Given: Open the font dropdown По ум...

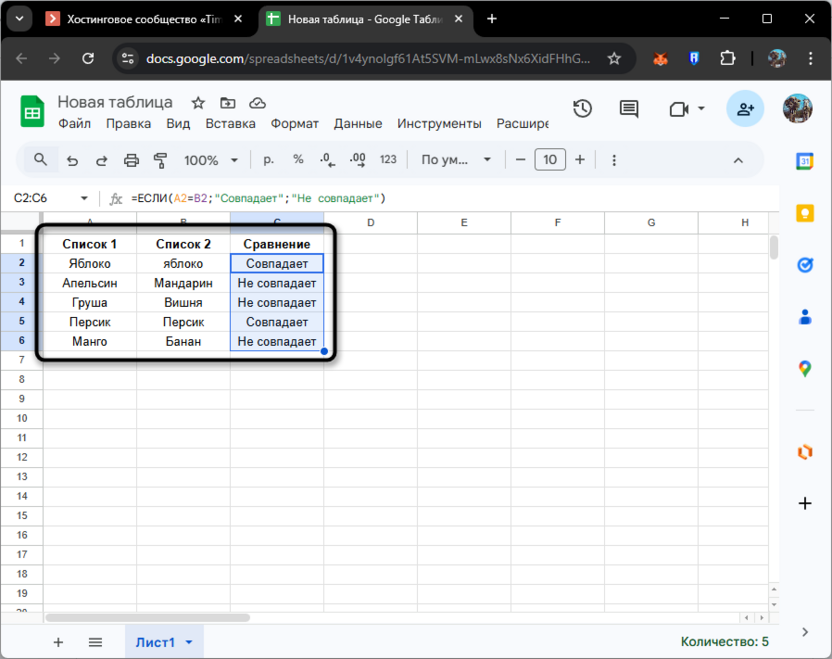Looking at the screenshot, I should pyautogui.click(x=457, y=160).
